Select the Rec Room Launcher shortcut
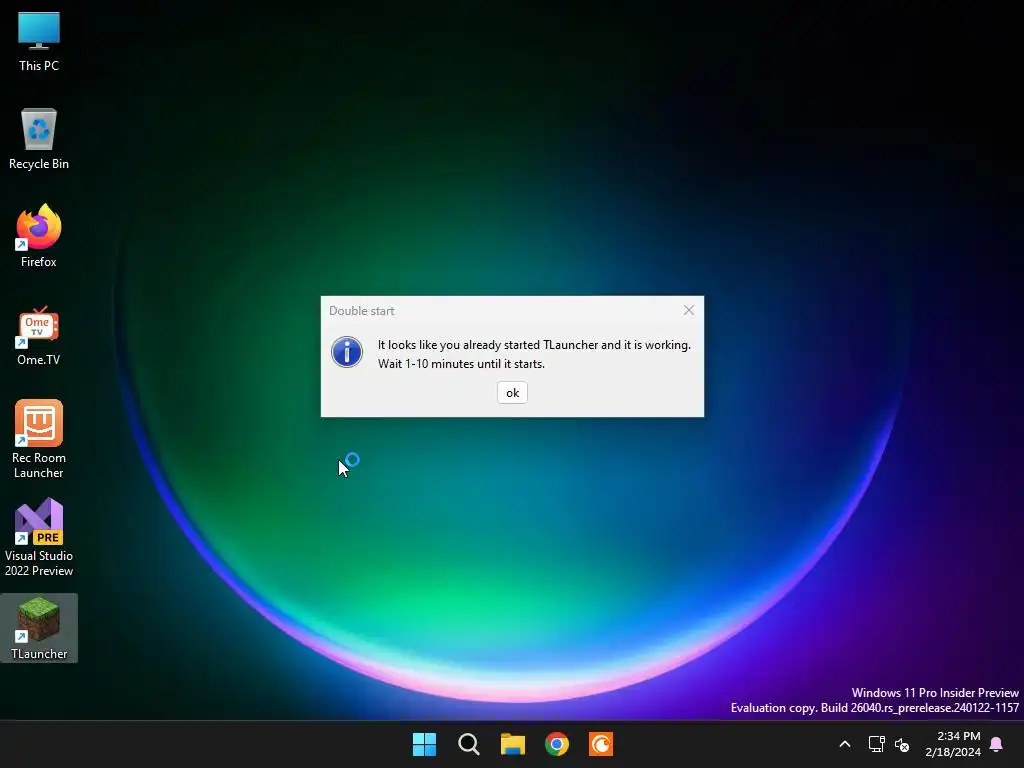1024x768 pixels. tap(39, 439)
